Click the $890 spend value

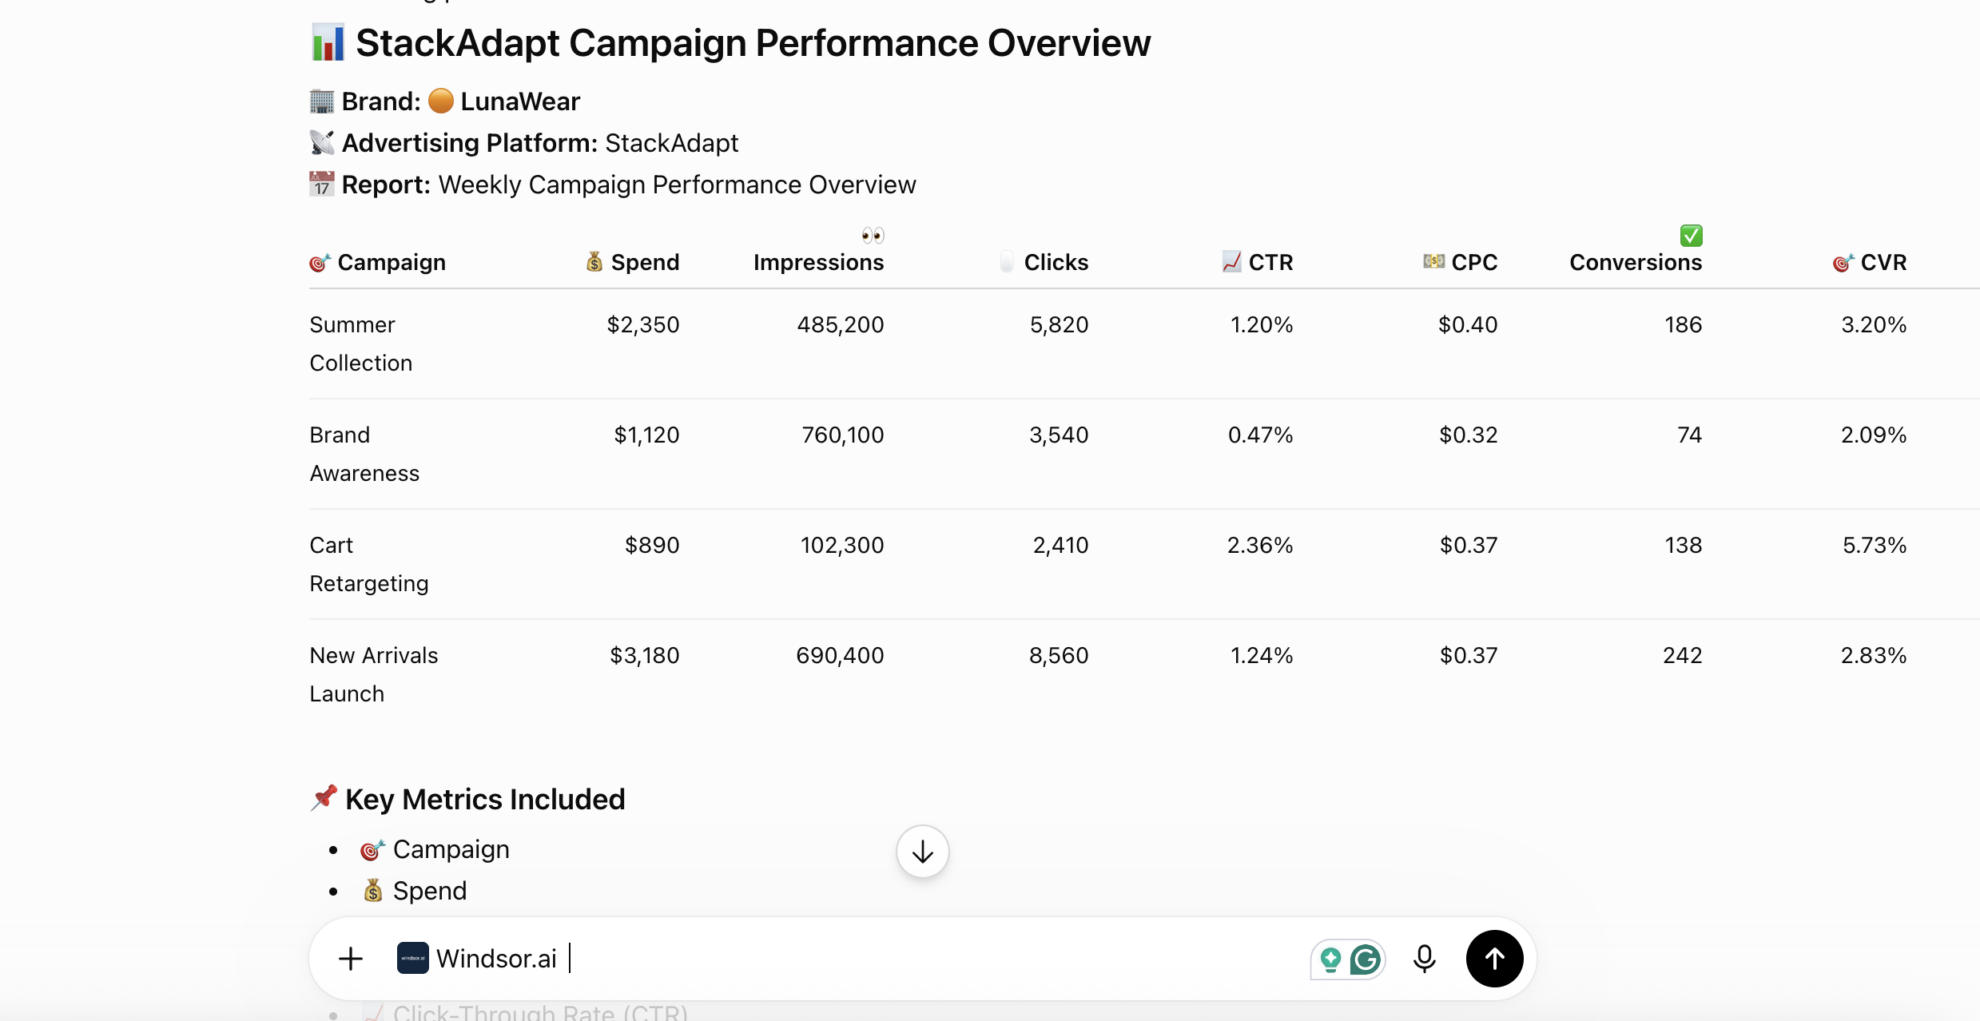point(652,545)
